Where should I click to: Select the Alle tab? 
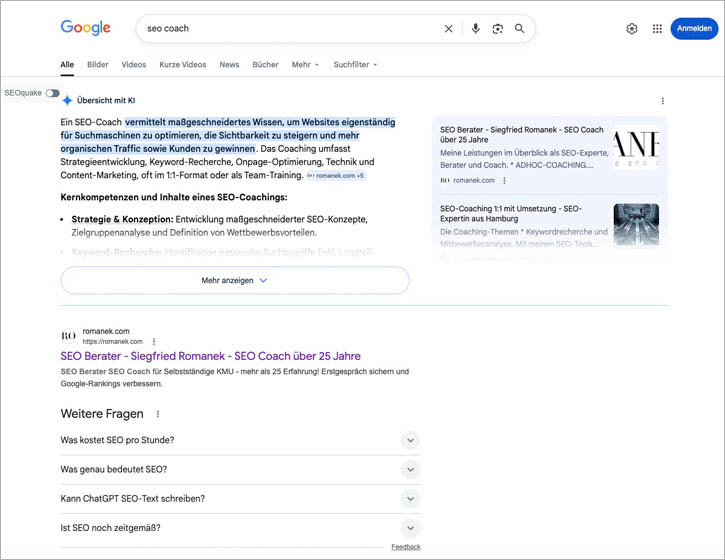click(x=67, y=65)
